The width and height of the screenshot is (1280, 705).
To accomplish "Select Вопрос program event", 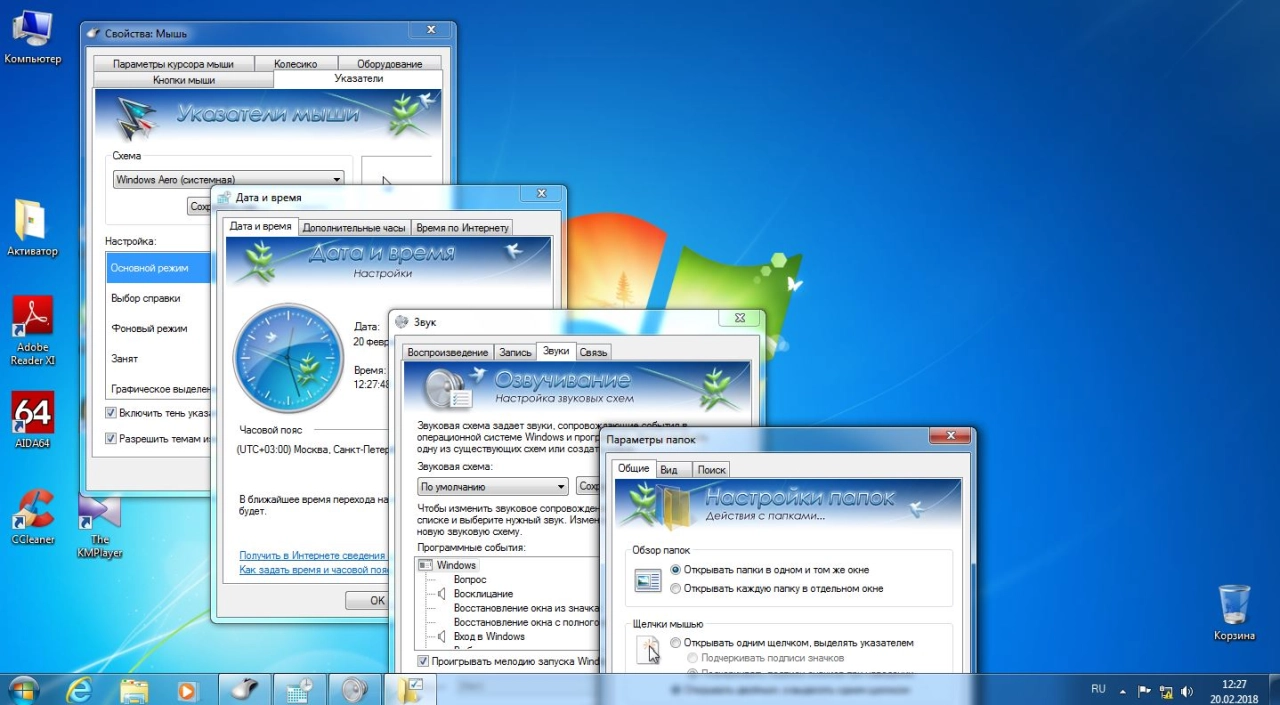I will click(x=470, y=579).
